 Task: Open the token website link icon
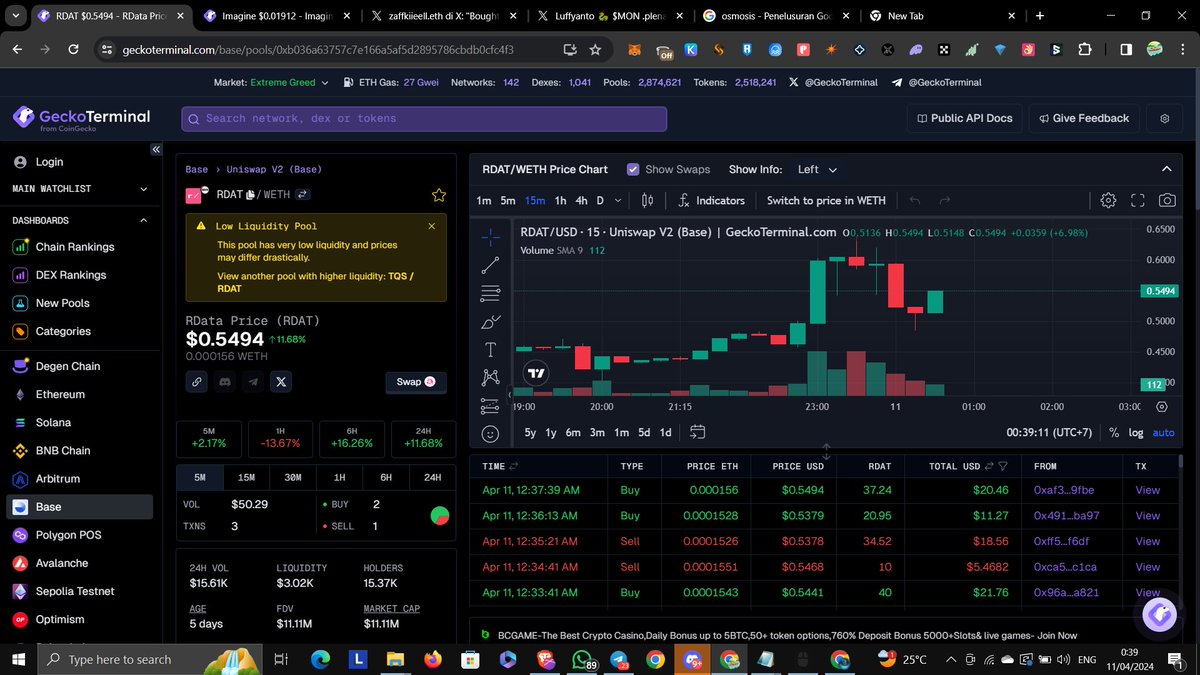point(197,381)
